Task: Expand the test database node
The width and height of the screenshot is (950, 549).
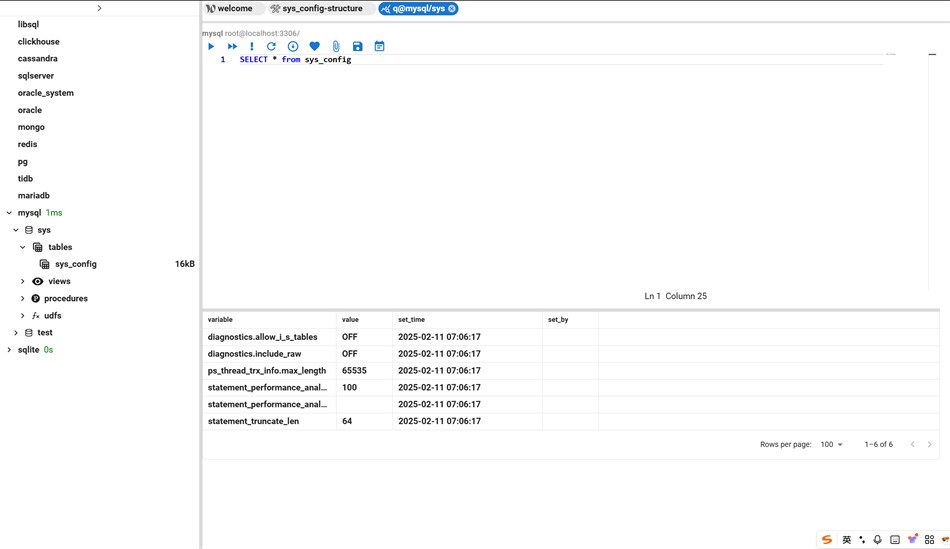Action: (16, 333)
